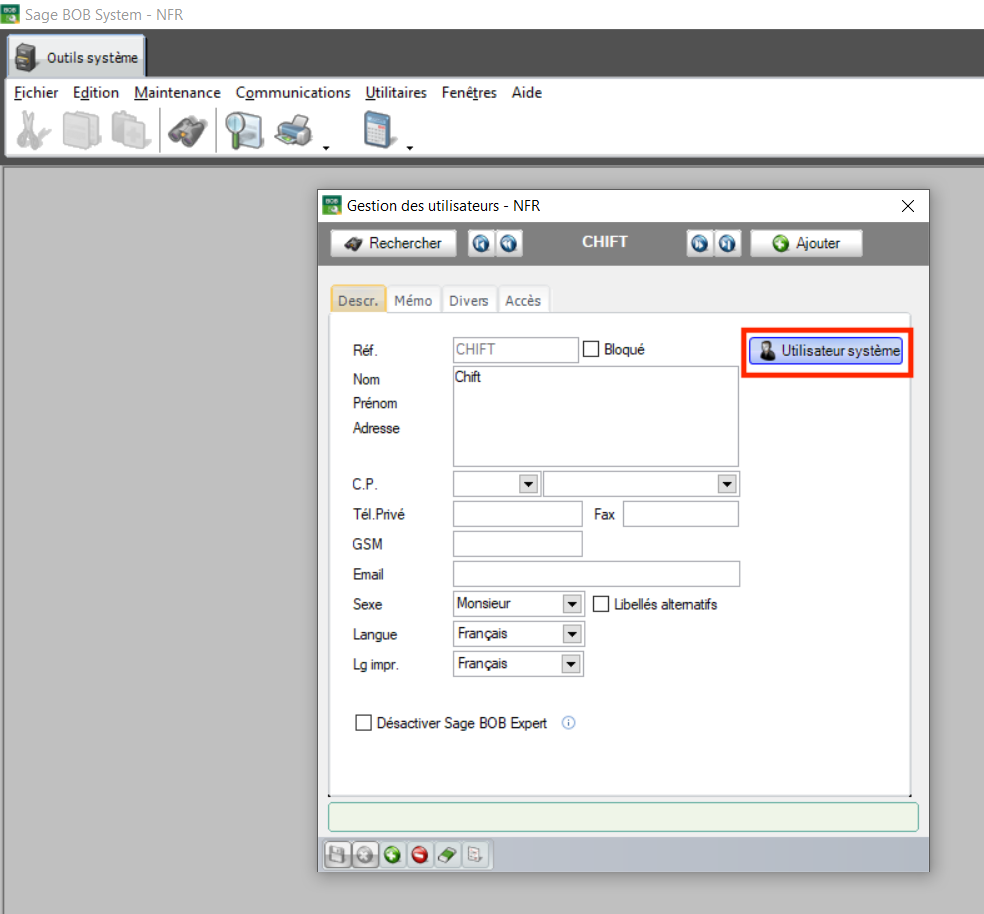The image size is (984, 914).
Task: Tick the Bloqué checkbox
Action: [591, 350]
